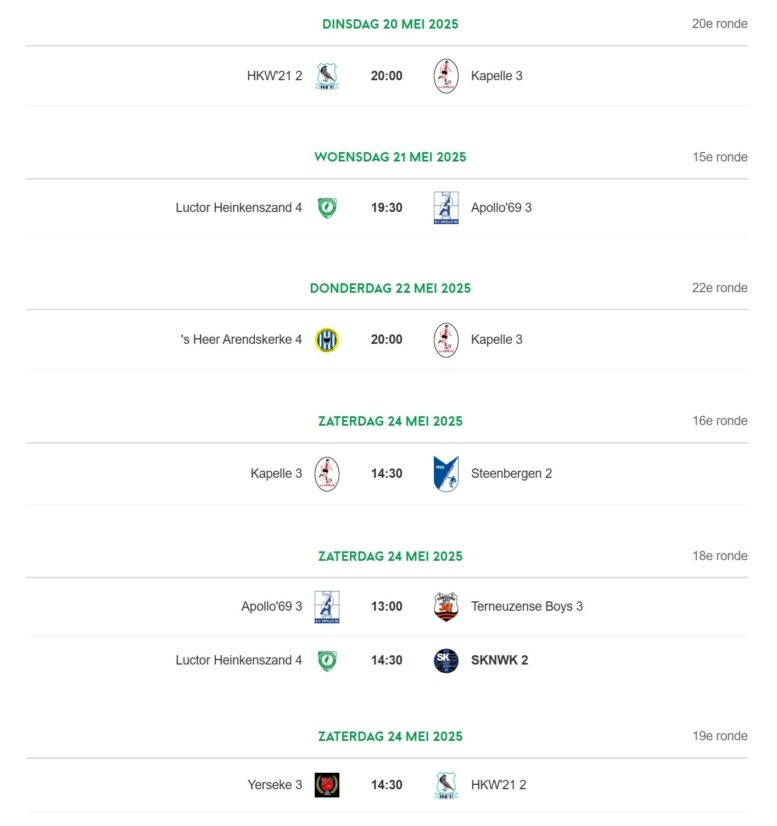The image size is (777, 826).
Task: Click the Terneuzense Boys crest
Action: click(x=446, y=606)
